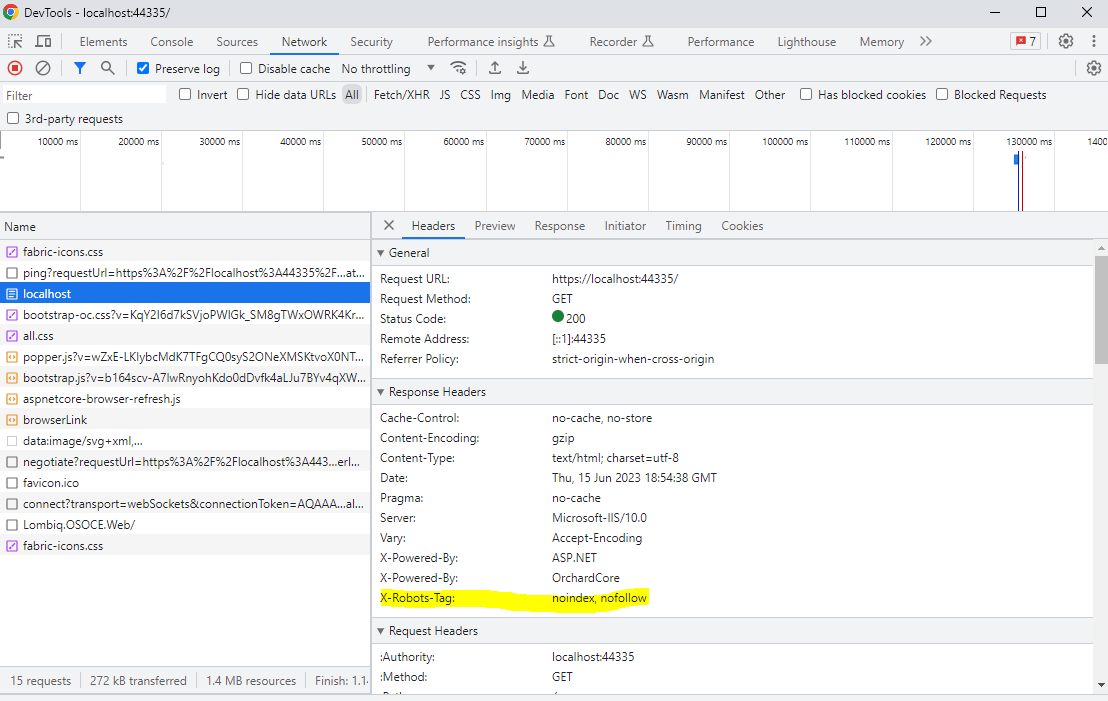Switch to the Elements panel
The image size is (1108, 701).
pyautogui.click(x=103, y=42)
